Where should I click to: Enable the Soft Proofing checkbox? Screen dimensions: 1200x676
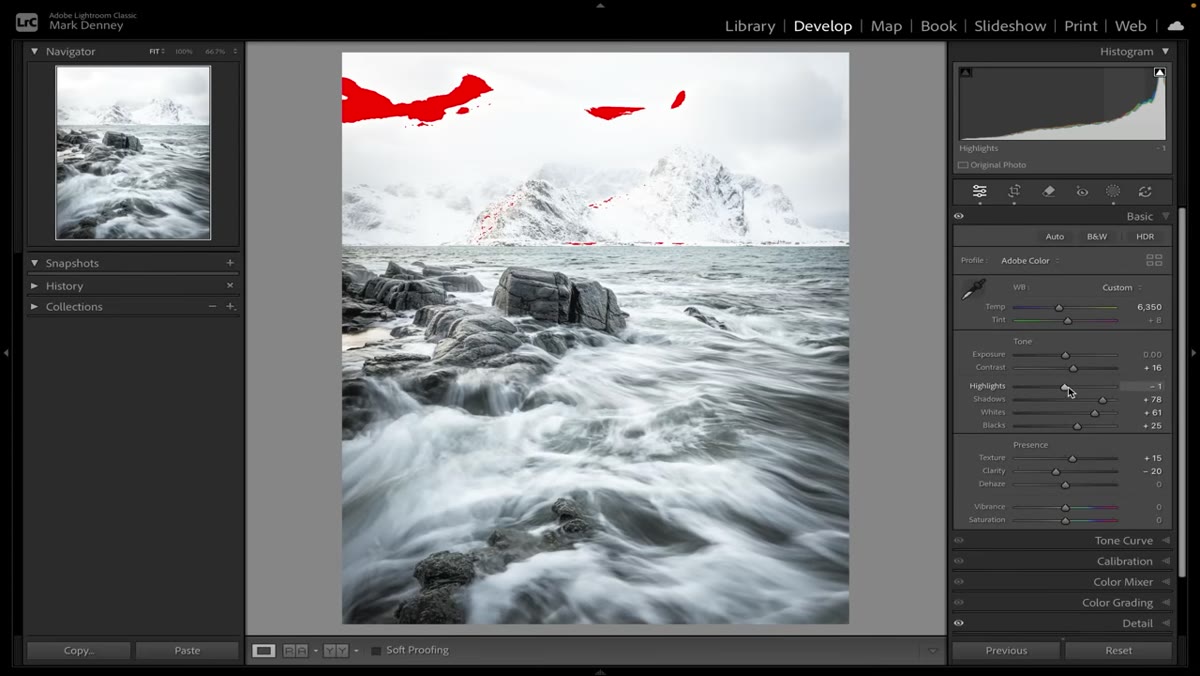(x=376, y=650)
